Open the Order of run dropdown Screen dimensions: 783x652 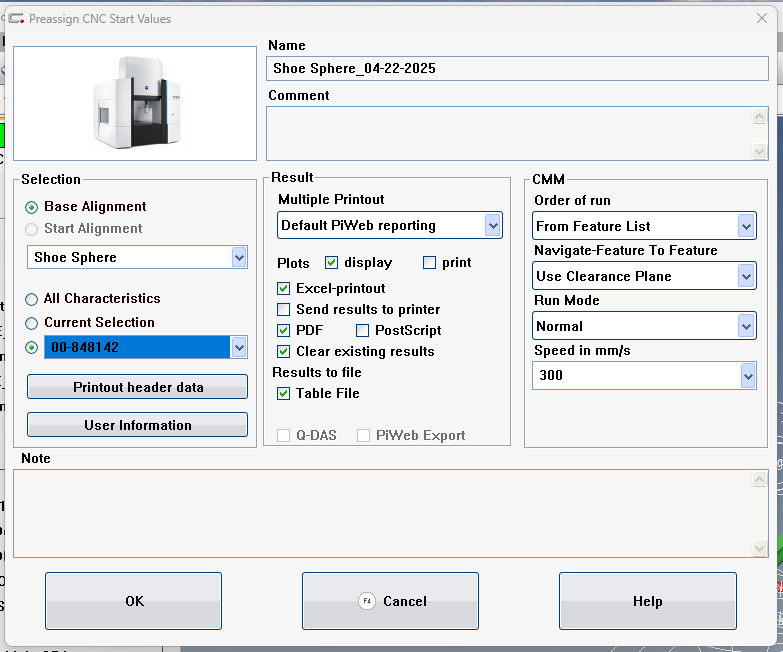[x=746, y=226]
